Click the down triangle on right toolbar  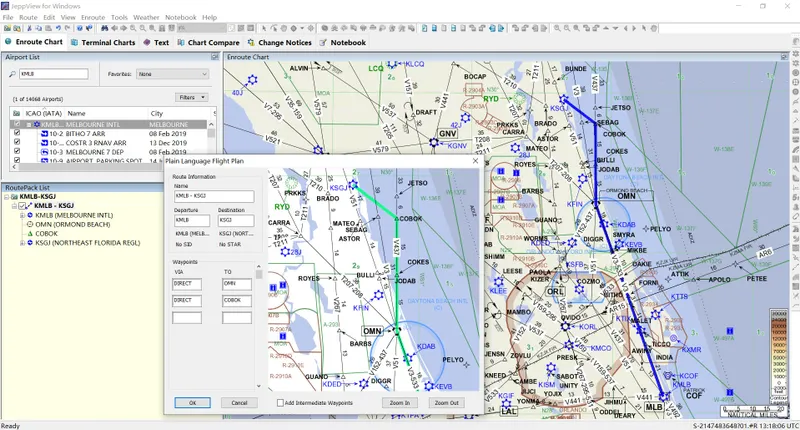click(x=615, y=28)
